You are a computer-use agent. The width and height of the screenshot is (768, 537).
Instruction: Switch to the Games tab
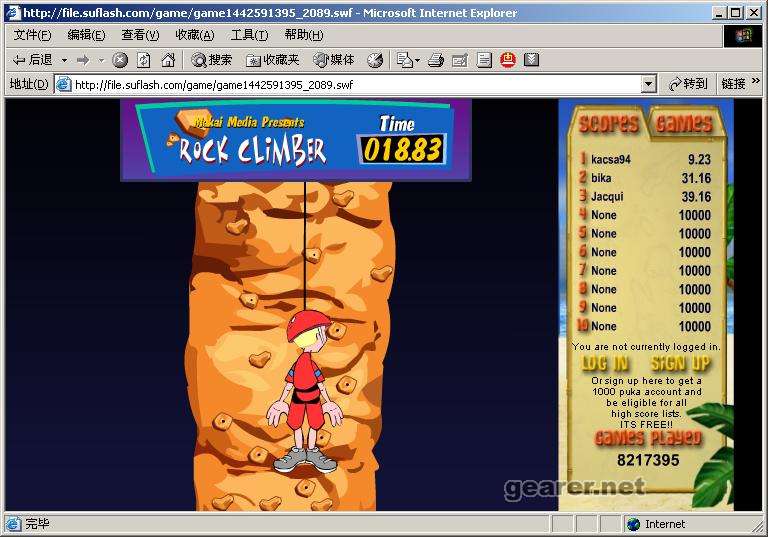click(x=683, y=123)
